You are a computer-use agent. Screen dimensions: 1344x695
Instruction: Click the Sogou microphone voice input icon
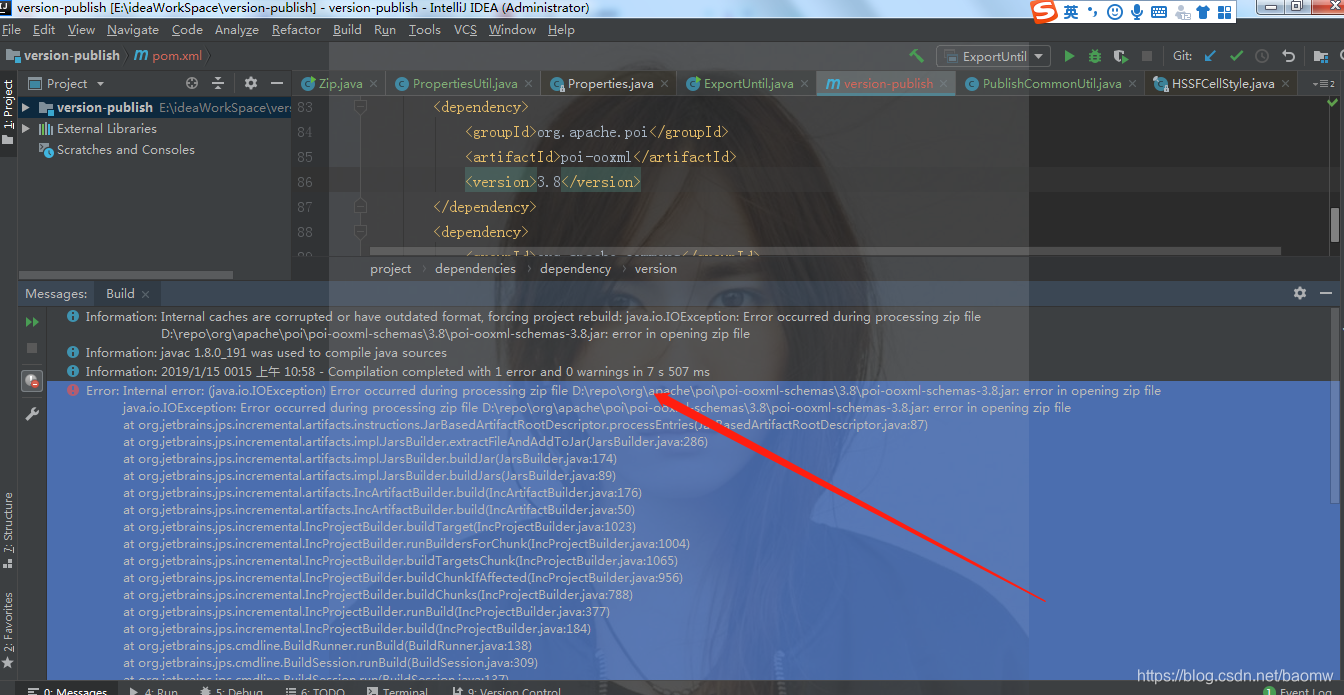point(1137,12)
